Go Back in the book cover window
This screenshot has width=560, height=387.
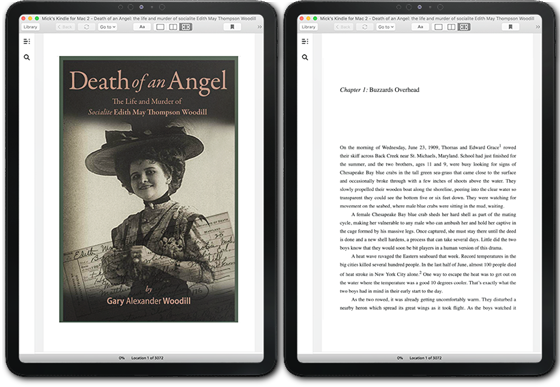[x=65, y=27]
